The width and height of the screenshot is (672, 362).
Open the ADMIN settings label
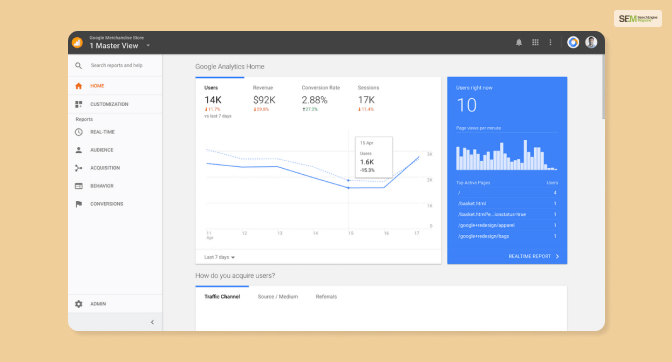pos(98,304)
